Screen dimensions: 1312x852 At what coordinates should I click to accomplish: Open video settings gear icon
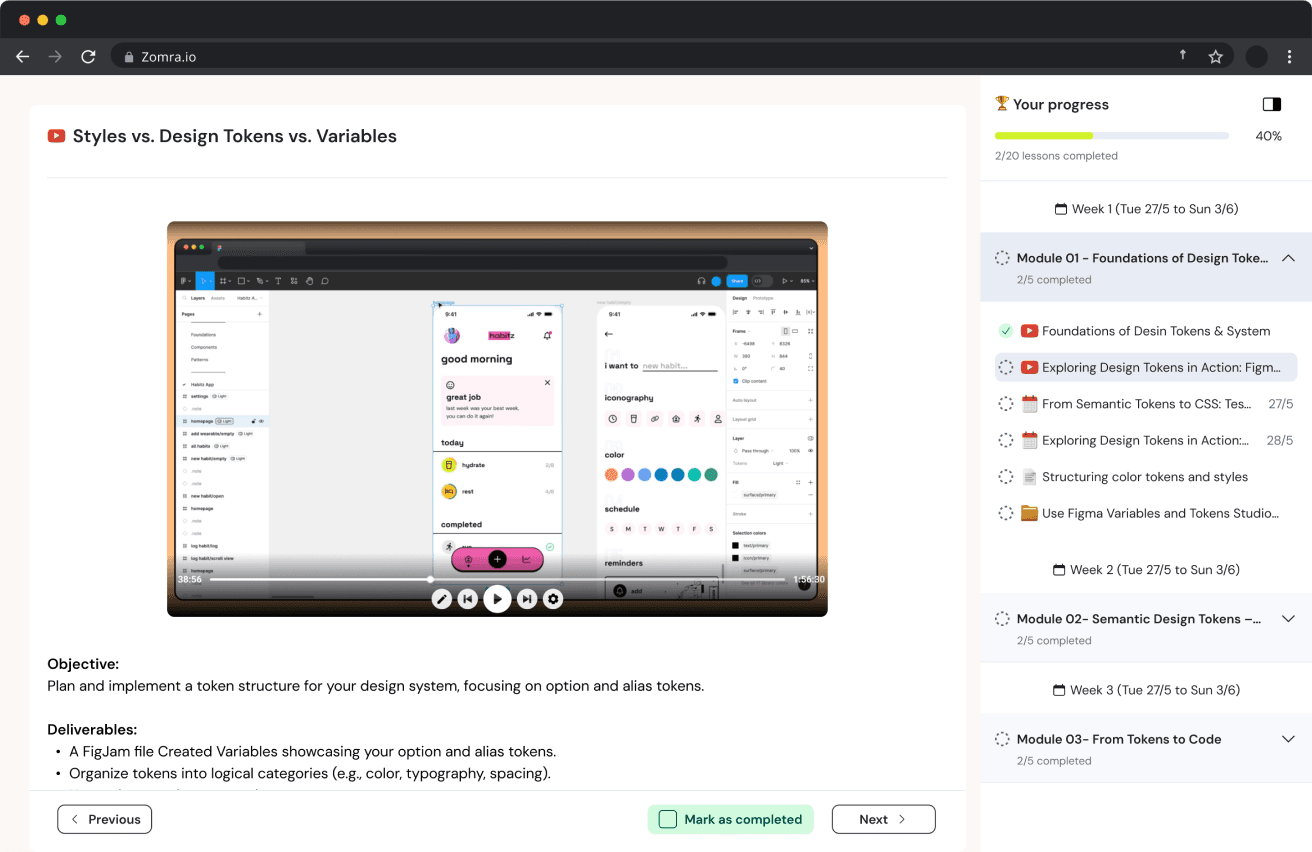tap(553, 599)
